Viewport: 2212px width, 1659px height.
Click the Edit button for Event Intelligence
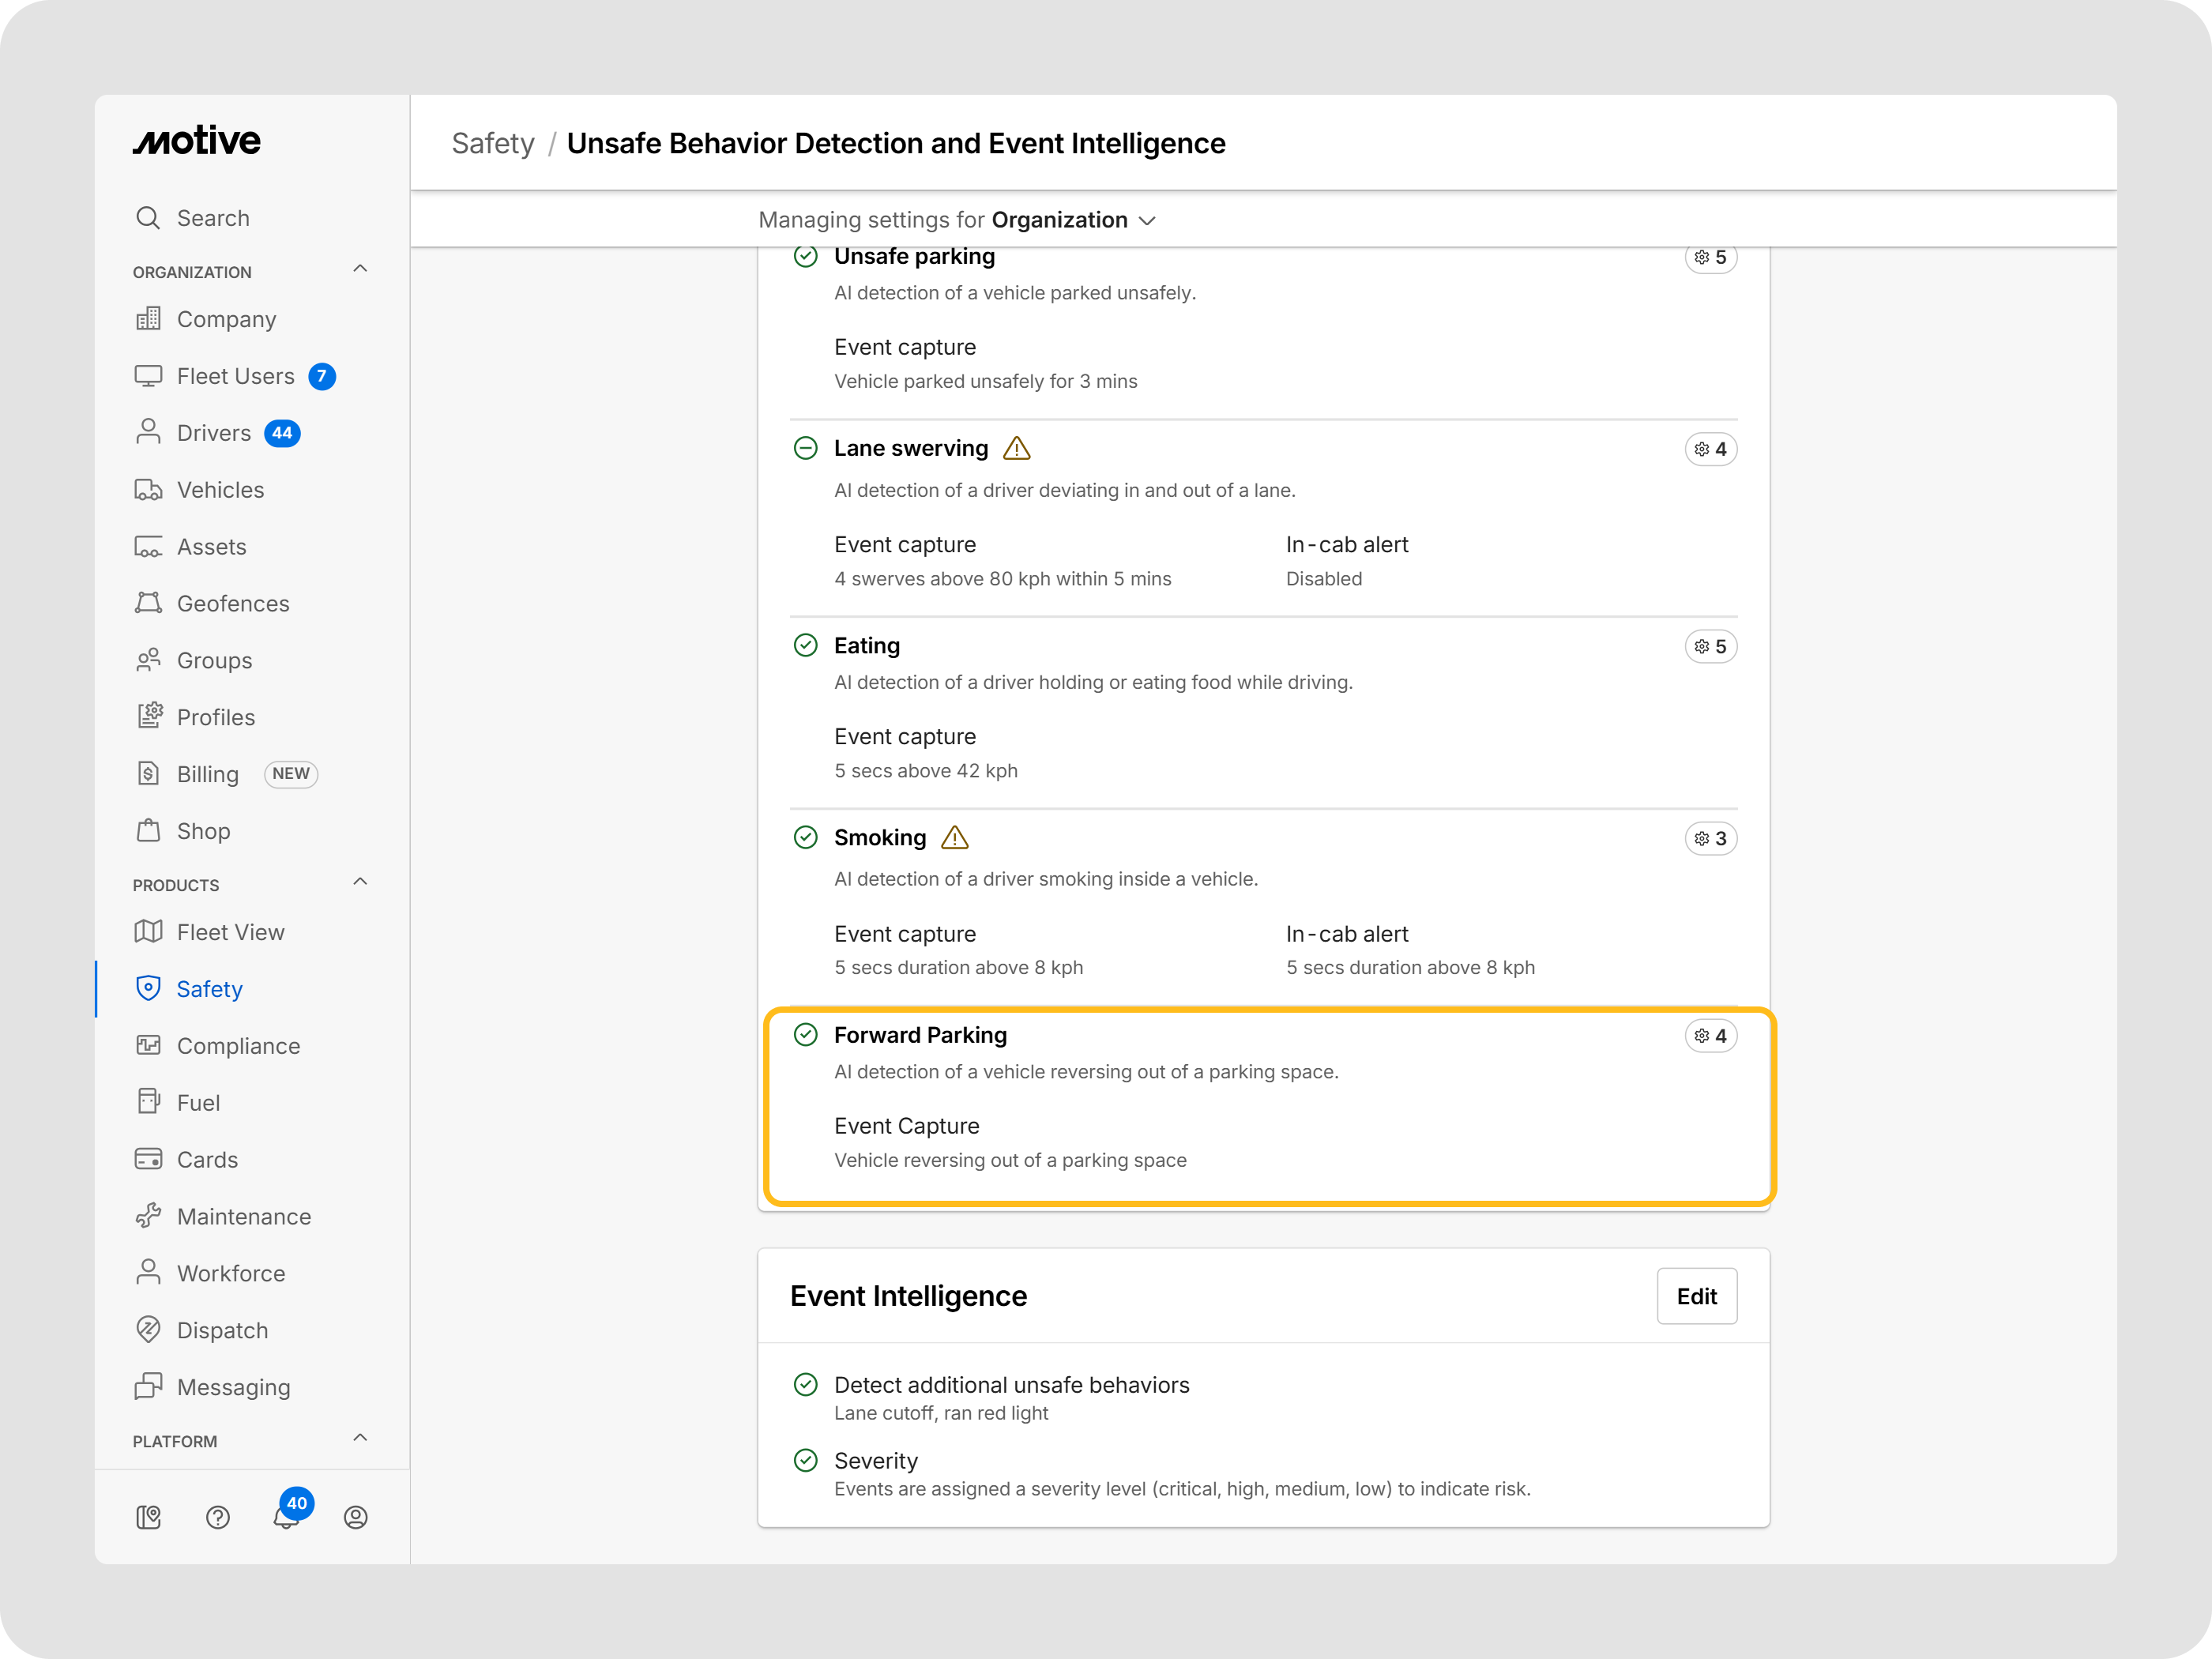click(1696, 1296)
